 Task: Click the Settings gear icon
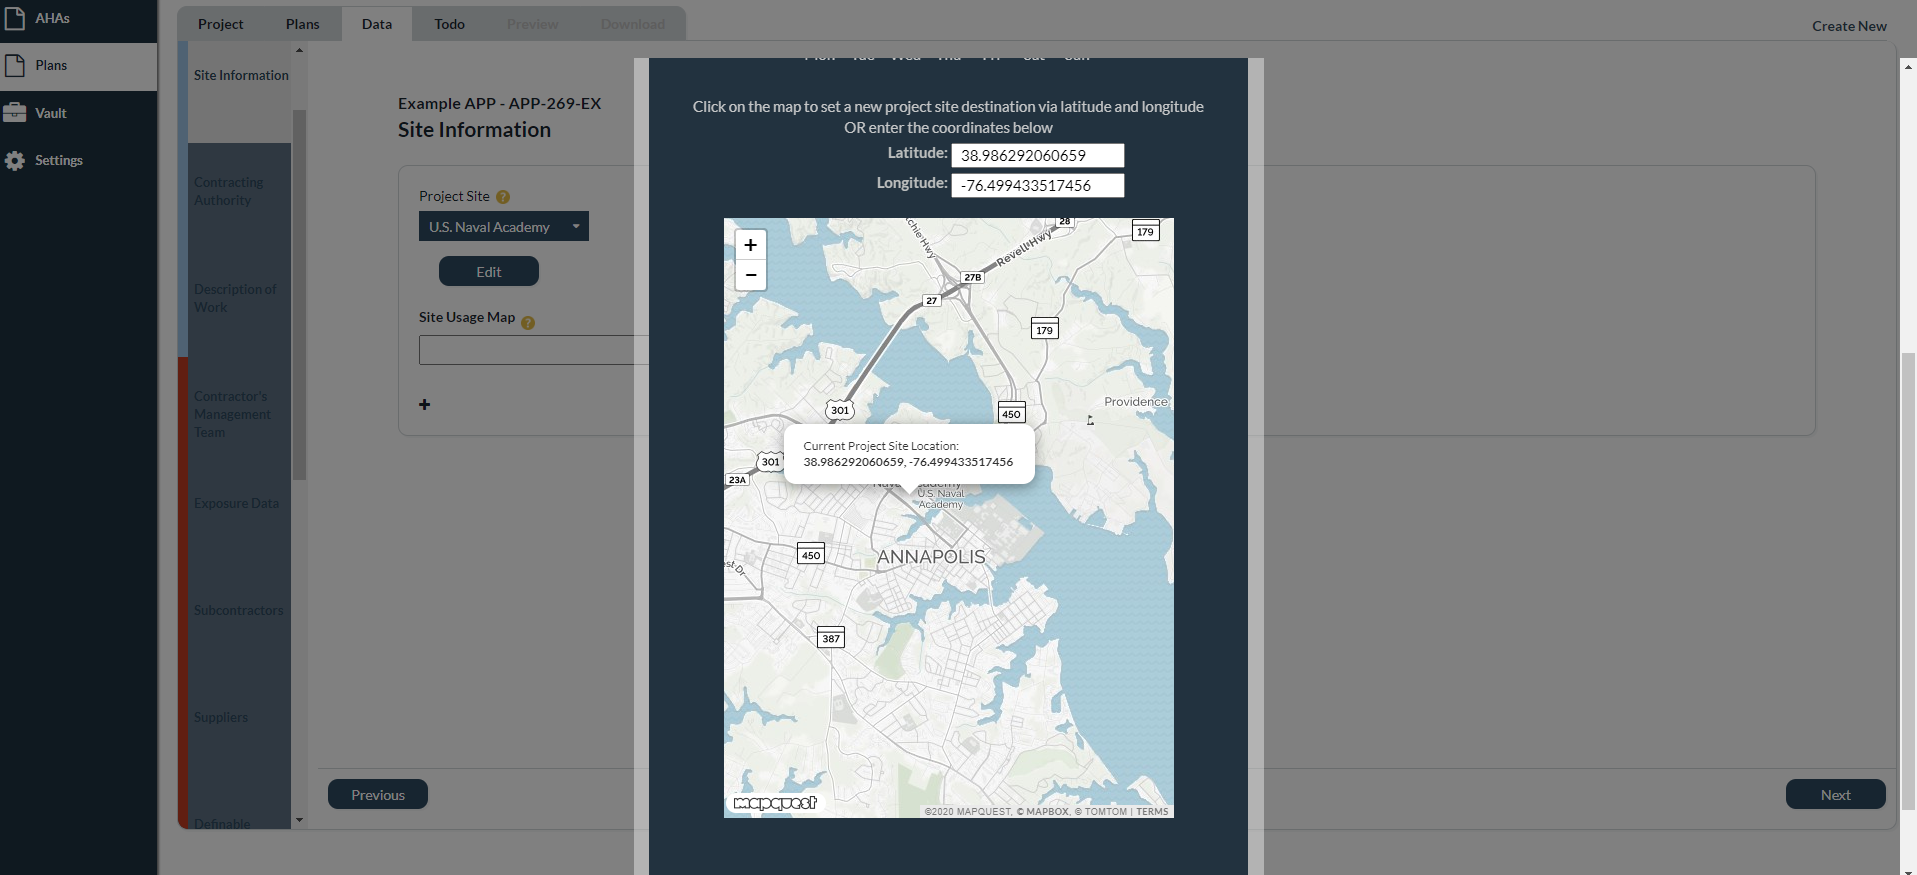click(x=15, y=160)
